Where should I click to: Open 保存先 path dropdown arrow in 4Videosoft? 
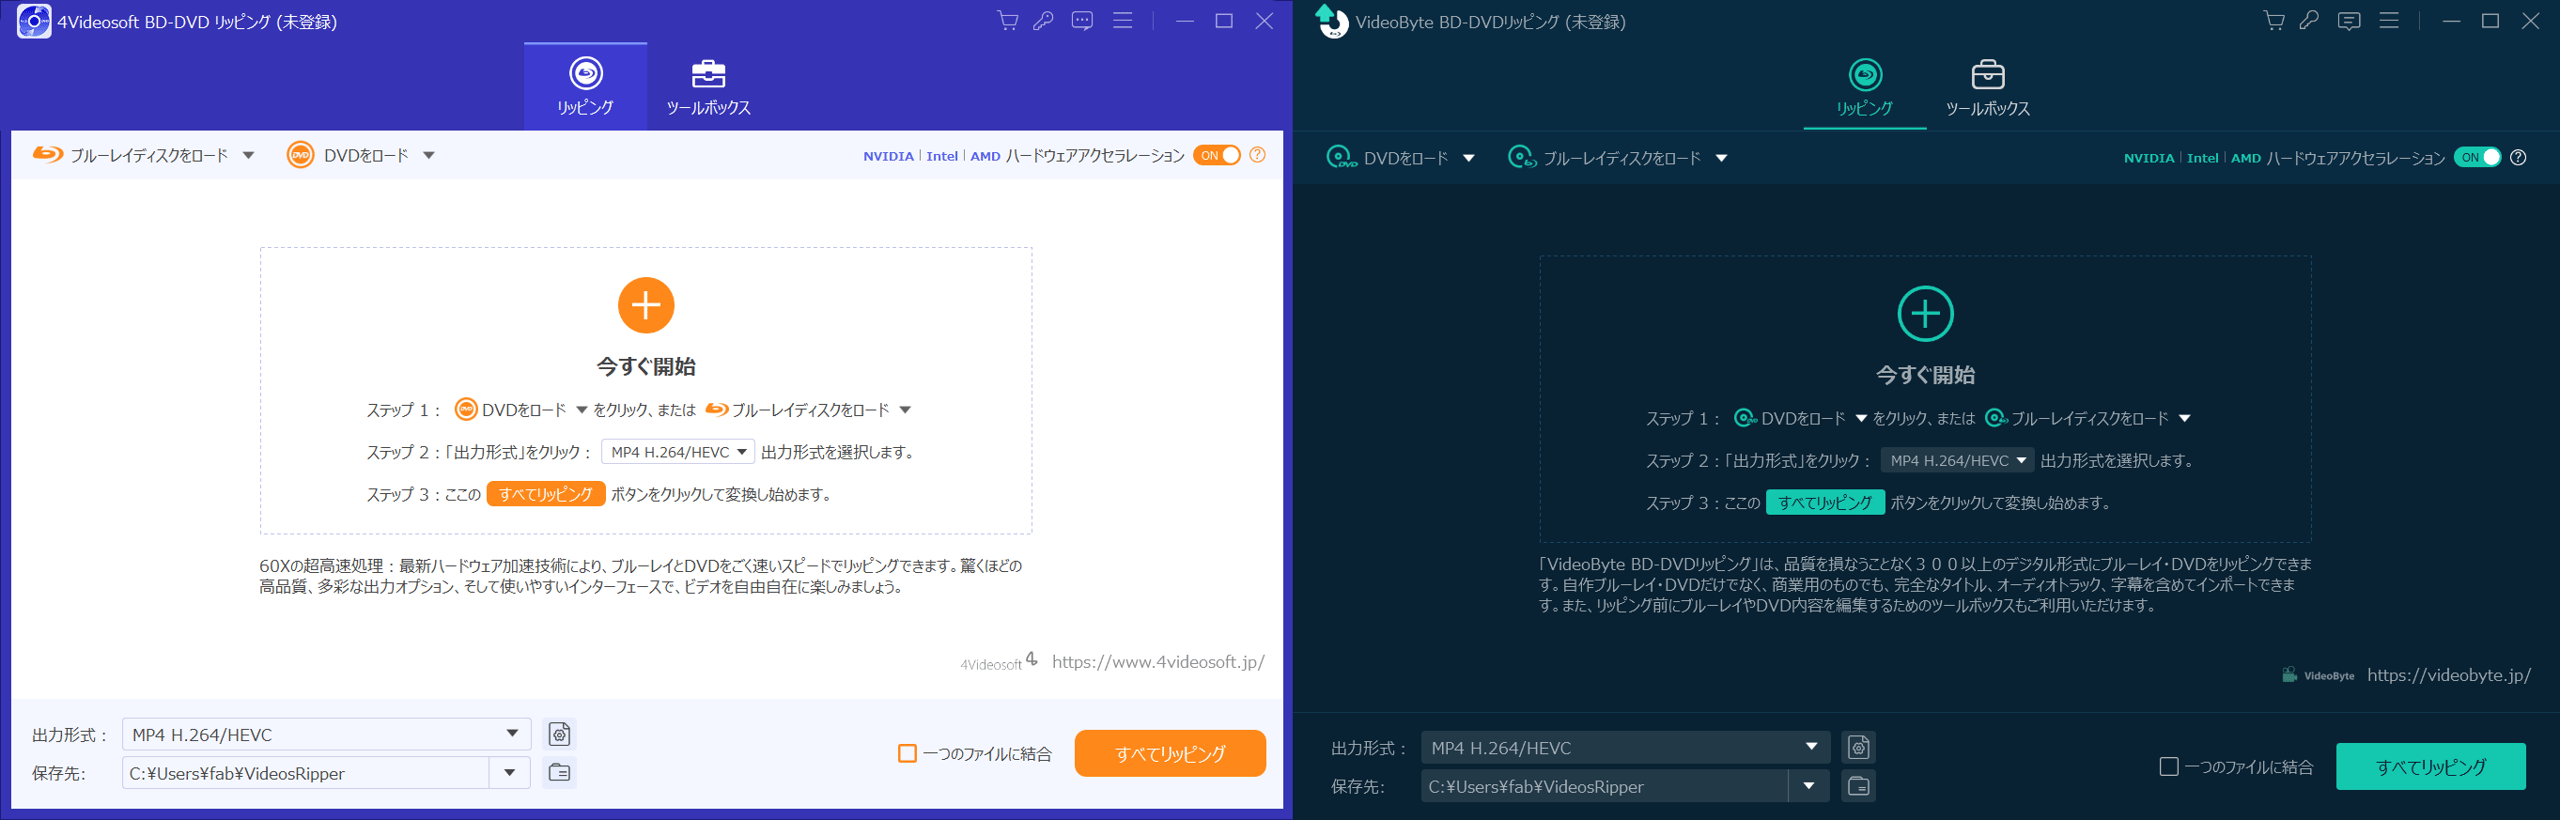pyautogui.click(x=510, y=772)
